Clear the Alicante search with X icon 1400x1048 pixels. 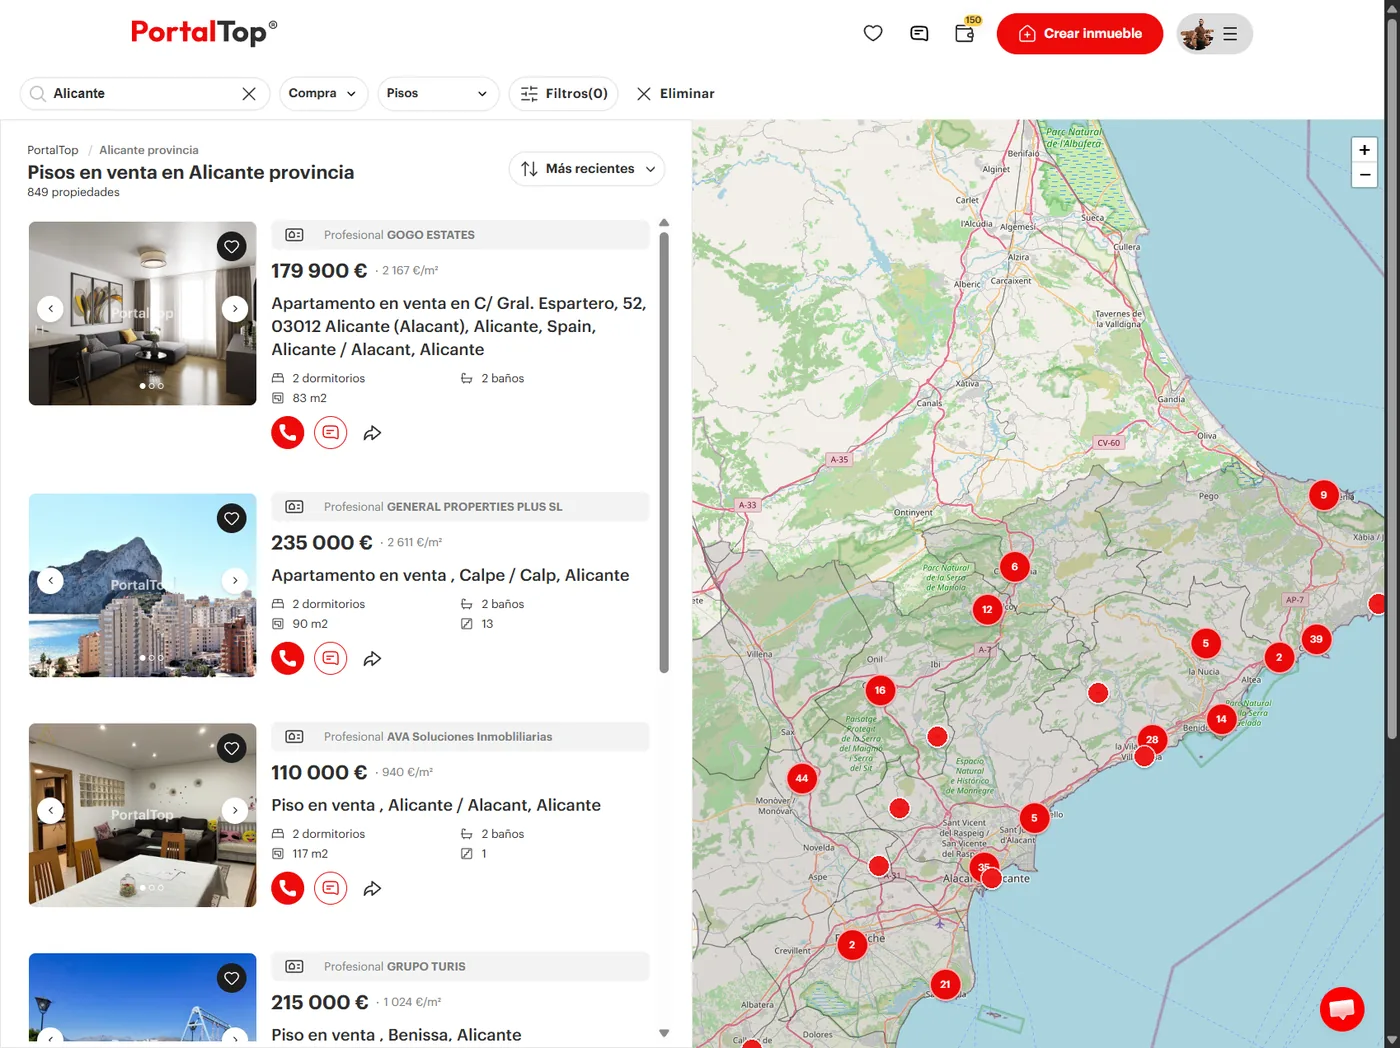pyautogui.click(x=249, y=93)
